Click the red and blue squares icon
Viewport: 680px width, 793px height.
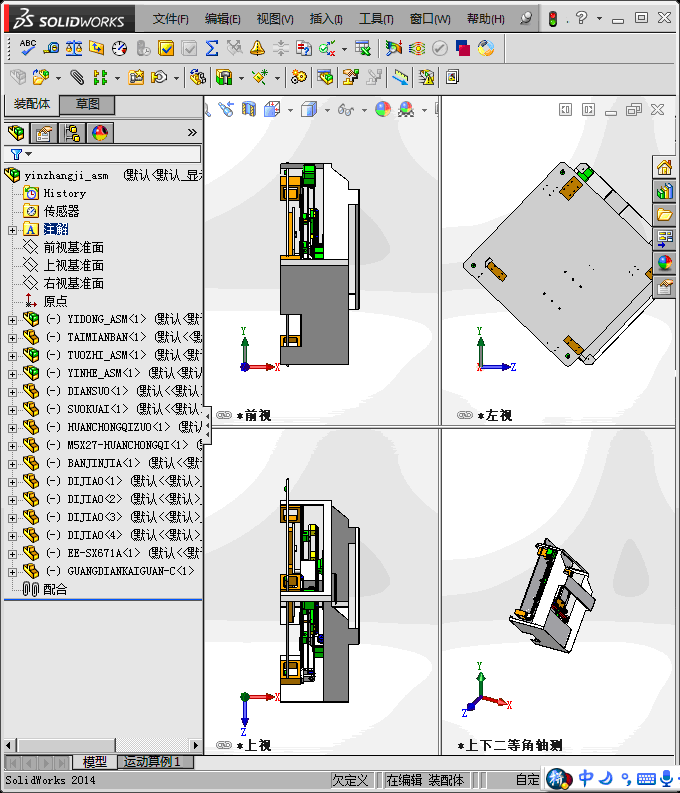coord(463,48)
